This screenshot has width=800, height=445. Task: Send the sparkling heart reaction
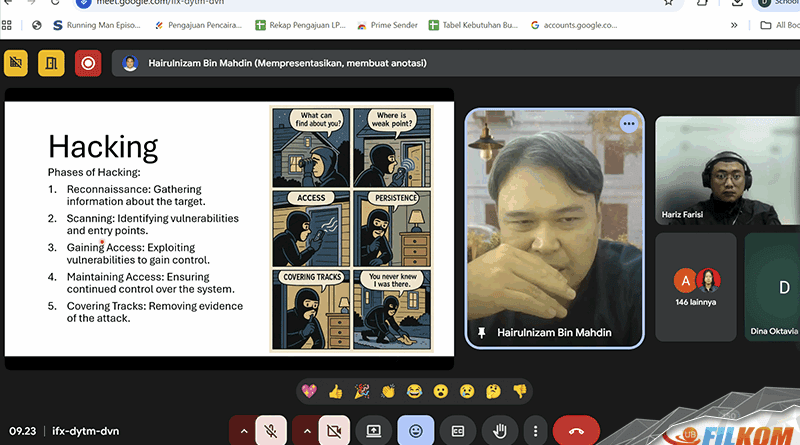point(309,390)
